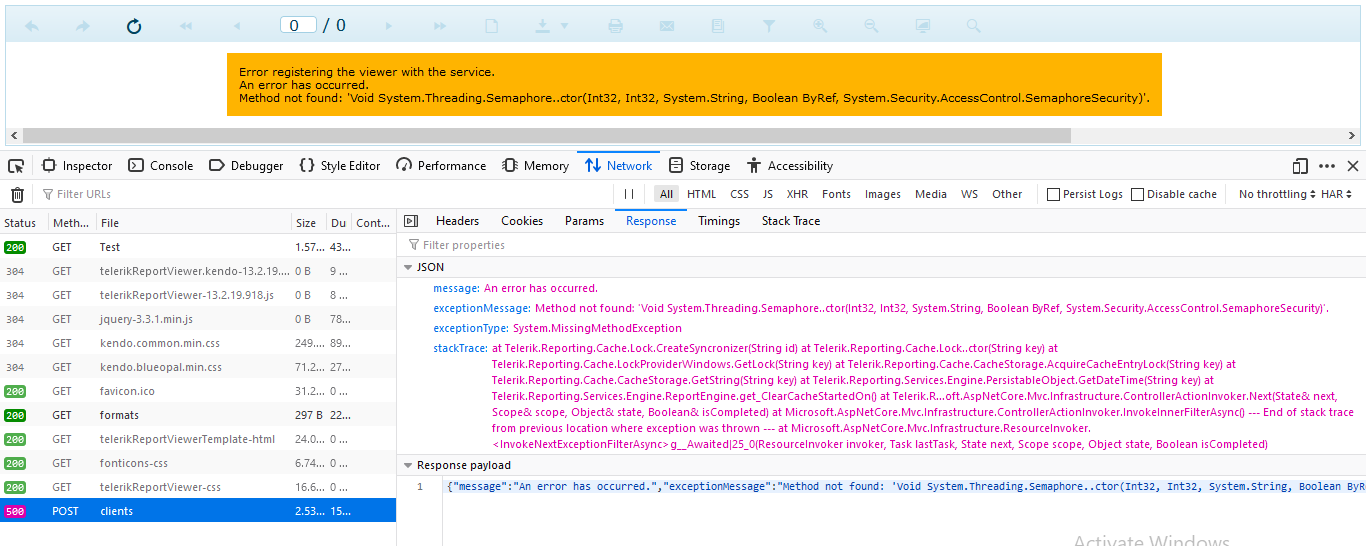
Task: Toggle the XHR request filter
Action: (x=797, y=195)
